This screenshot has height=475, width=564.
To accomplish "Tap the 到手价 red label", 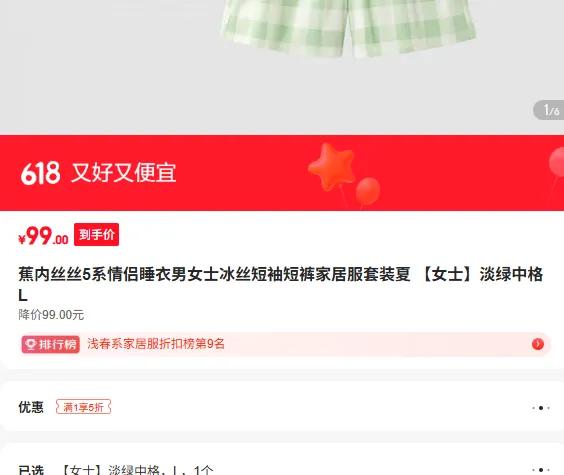I will point(96,235).
